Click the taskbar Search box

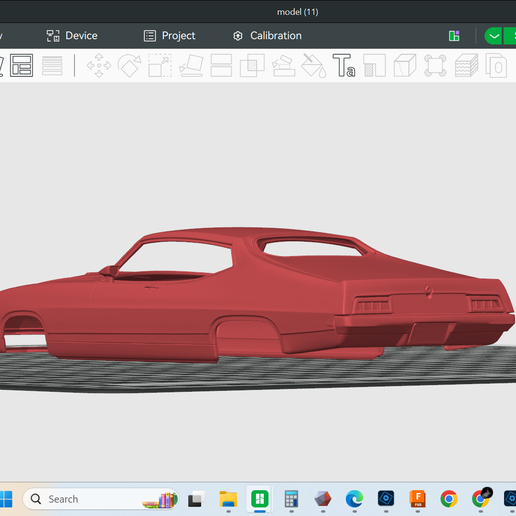(100, 499)
